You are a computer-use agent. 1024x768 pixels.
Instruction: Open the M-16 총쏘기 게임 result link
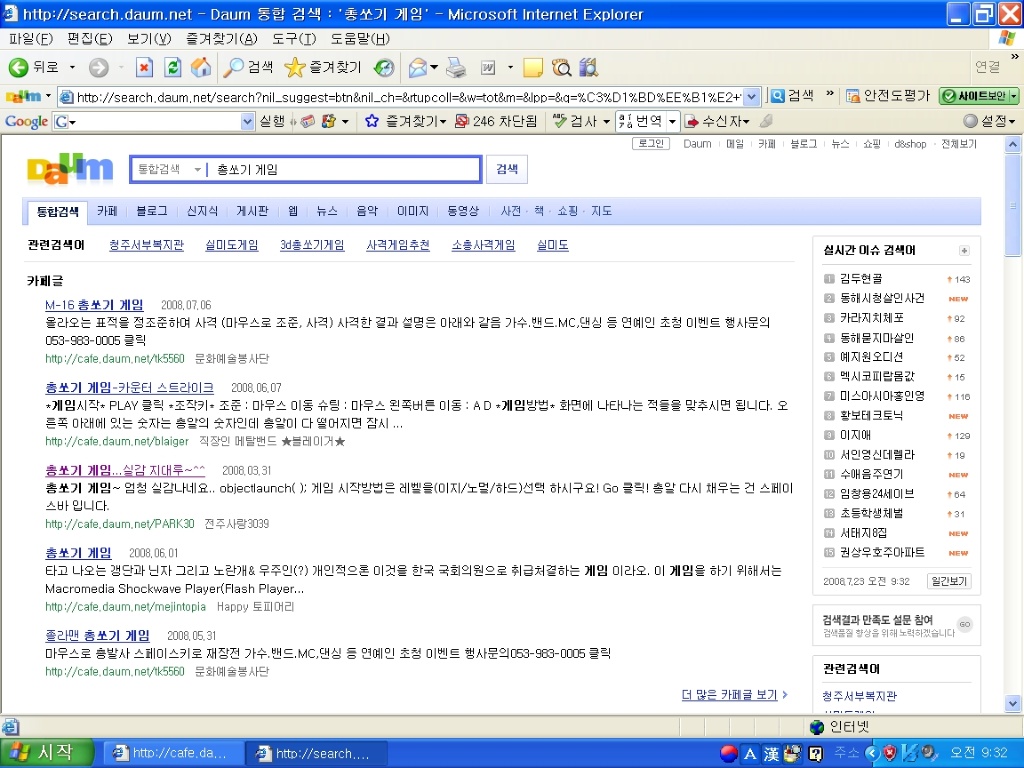pyautogui.click(x=94, y=305)
